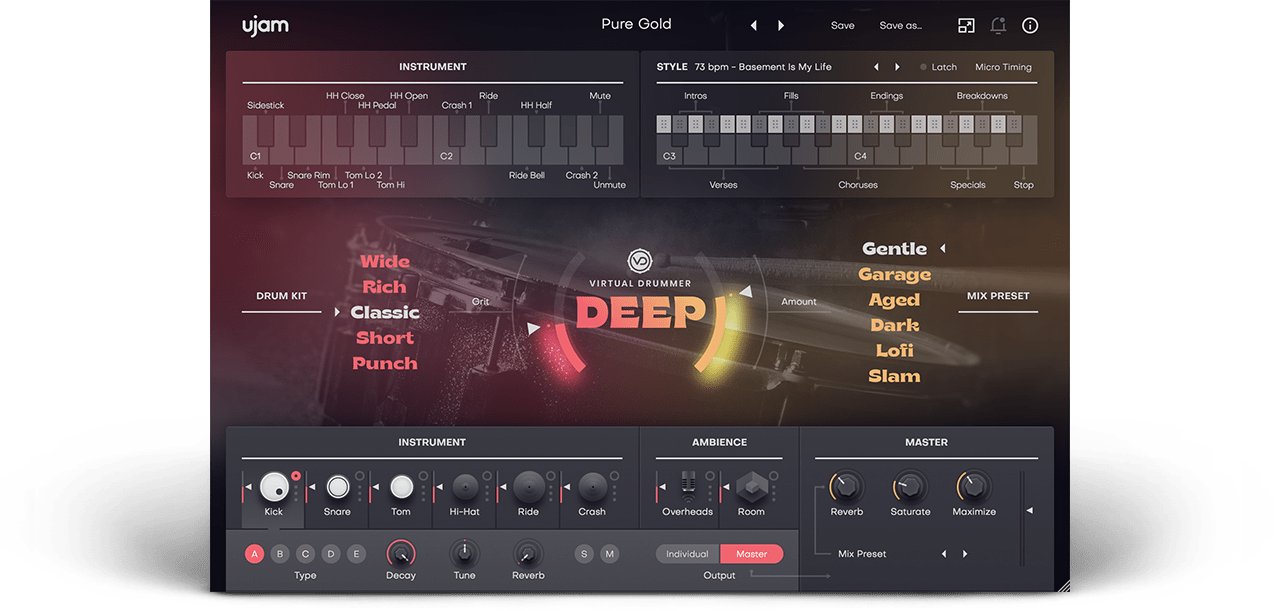1275x611 pixels.
Task: Select the Classic drum kit
Action: [x=385, y=313]
